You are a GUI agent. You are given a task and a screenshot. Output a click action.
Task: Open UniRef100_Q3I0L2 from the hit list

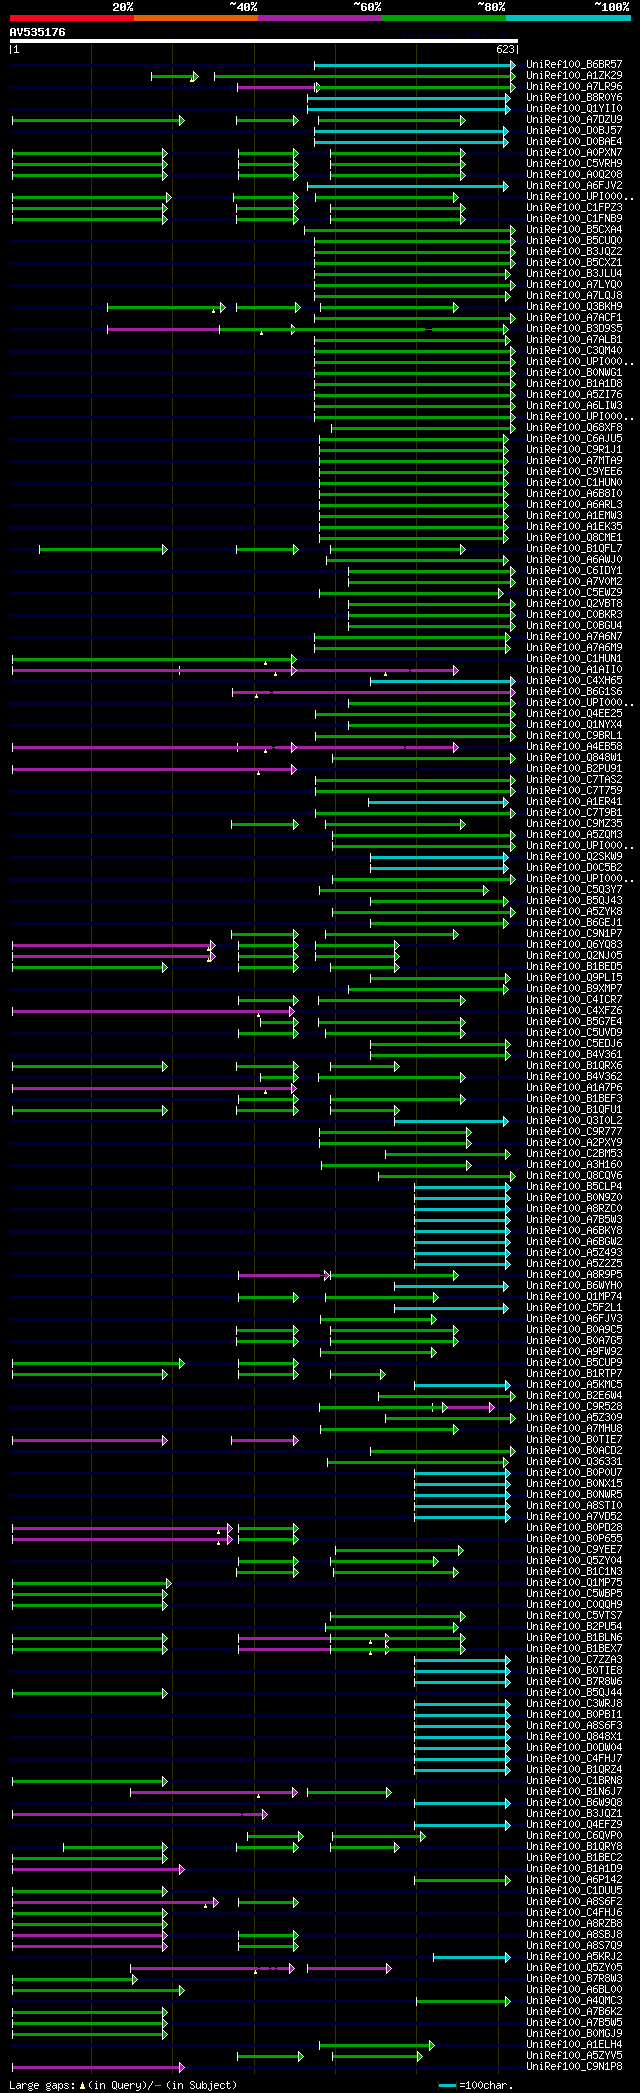click(x=574, y=1120)
